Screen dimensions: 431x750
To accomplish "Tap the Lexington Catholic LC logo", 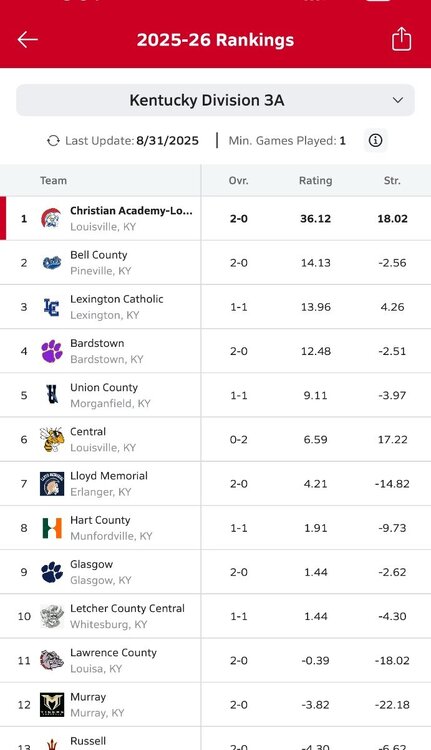I will (51, 307).
